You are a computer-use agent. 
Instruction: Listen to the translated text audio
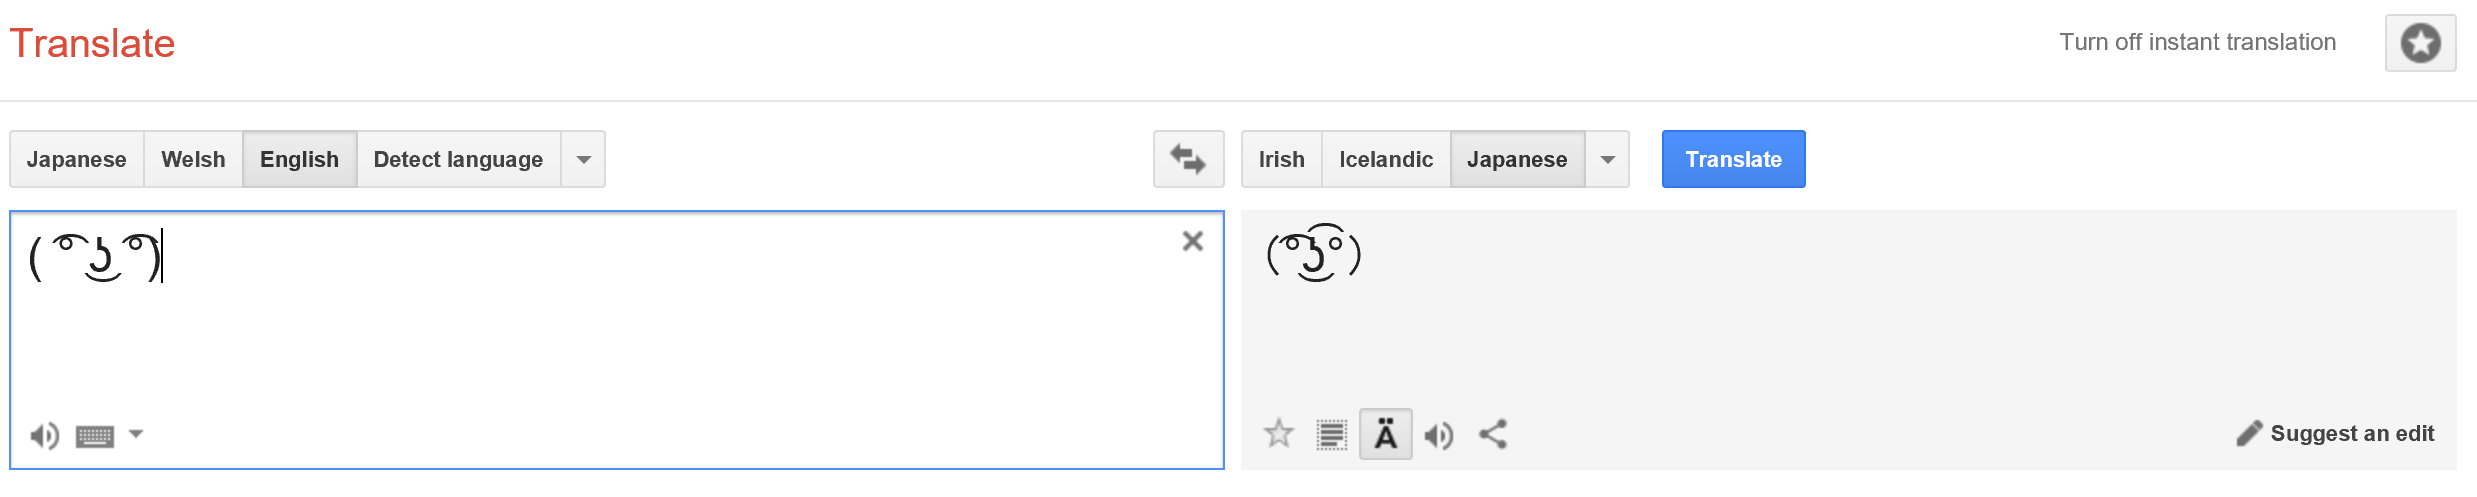pos(1439,435)
